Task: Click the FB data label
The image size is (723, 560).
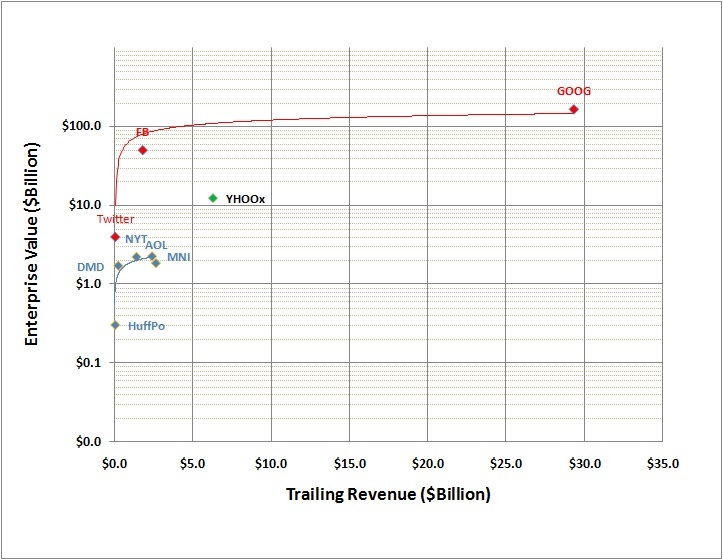Action: tap(142, 132)
